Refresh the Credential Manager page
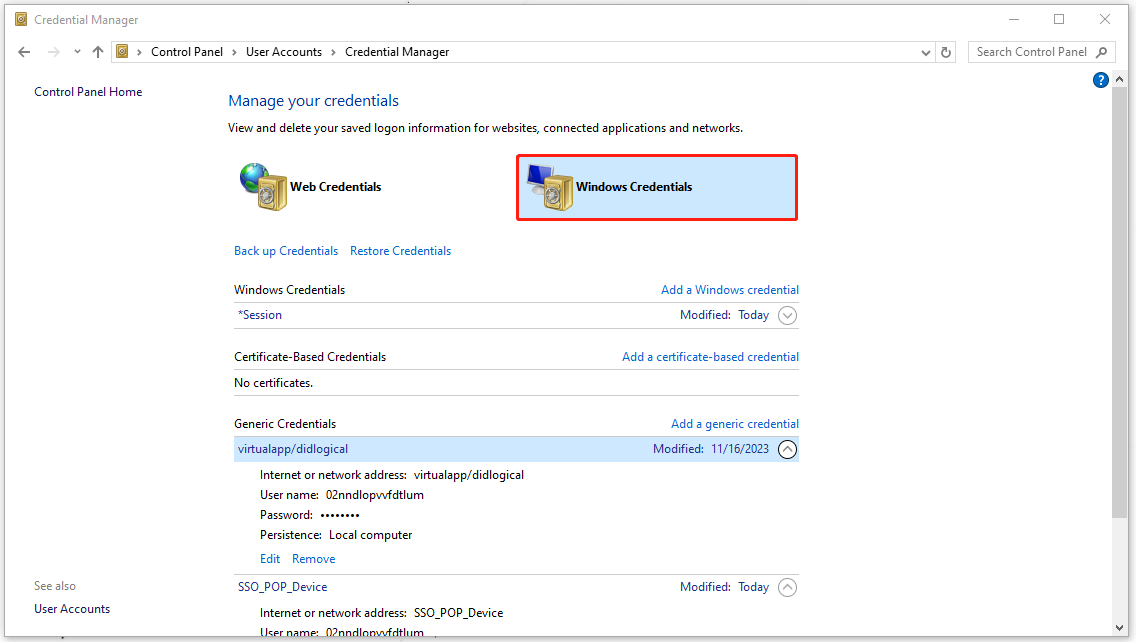The image size is (1136, 642). (x=945, y=51)
